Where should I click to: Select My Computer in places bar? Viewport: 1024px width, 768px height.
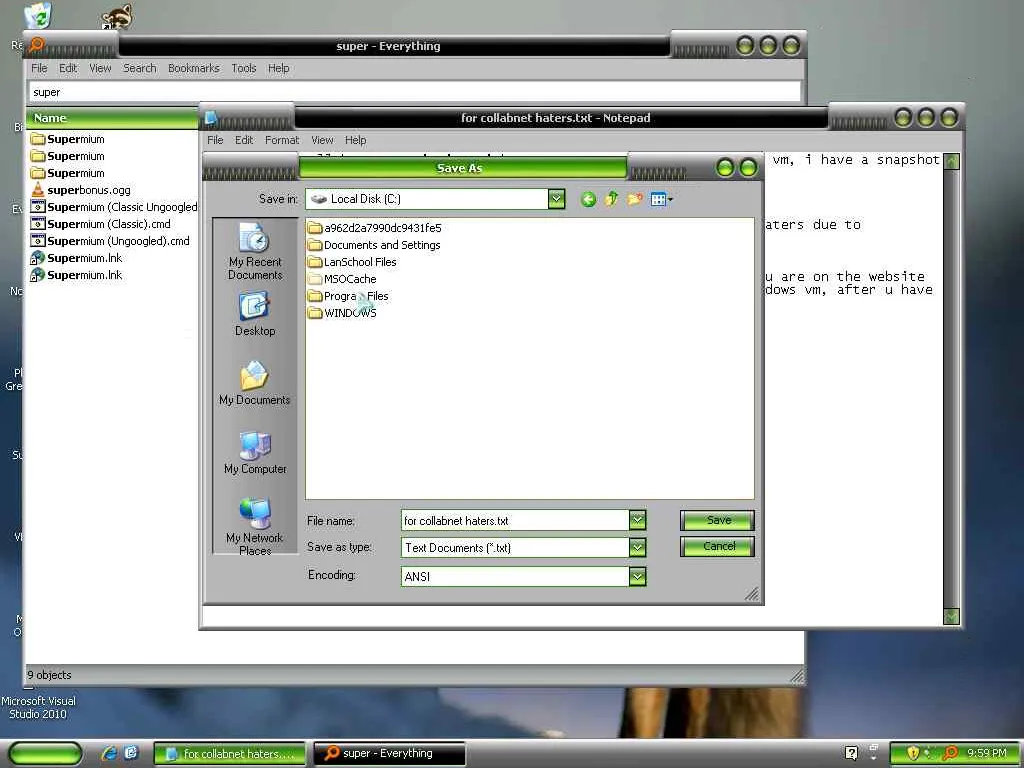(255, 453)
